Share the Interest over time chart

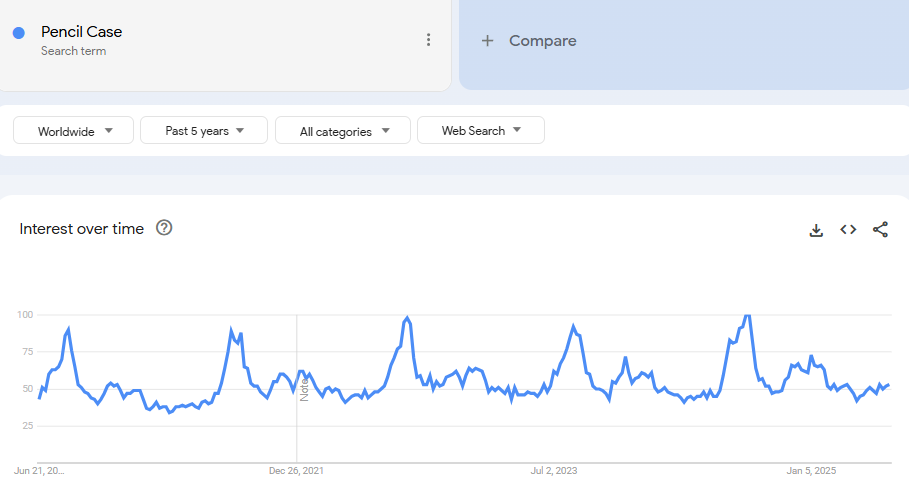coord(880,230)
